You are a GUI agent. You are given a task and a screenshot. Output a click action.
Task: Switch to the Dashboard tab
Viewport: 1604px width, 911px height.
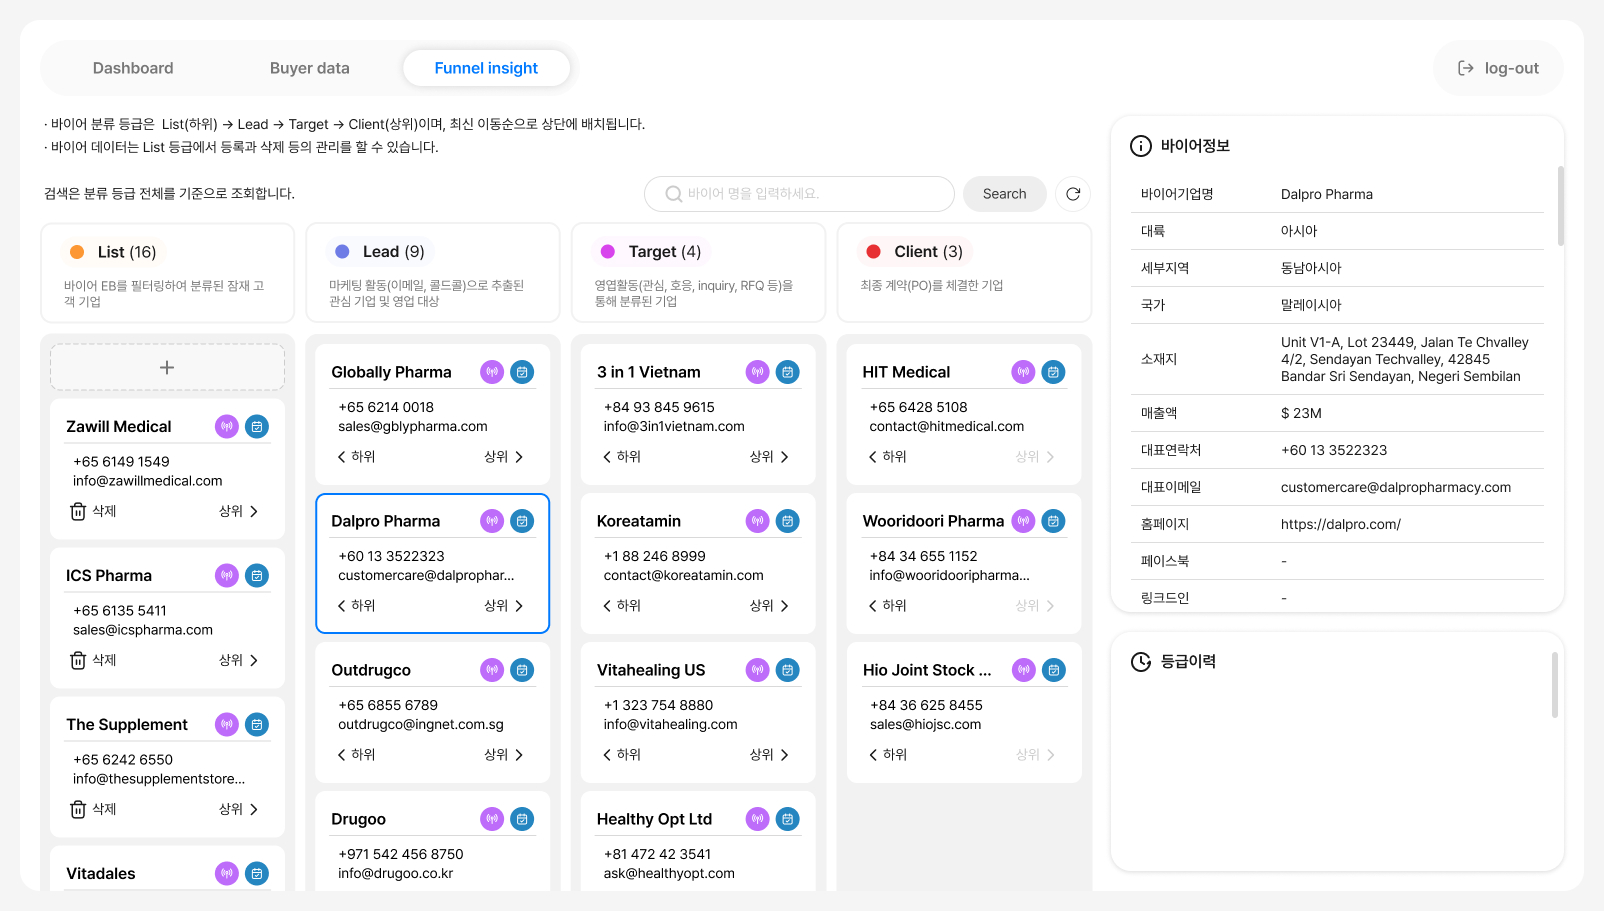[133, 68]
